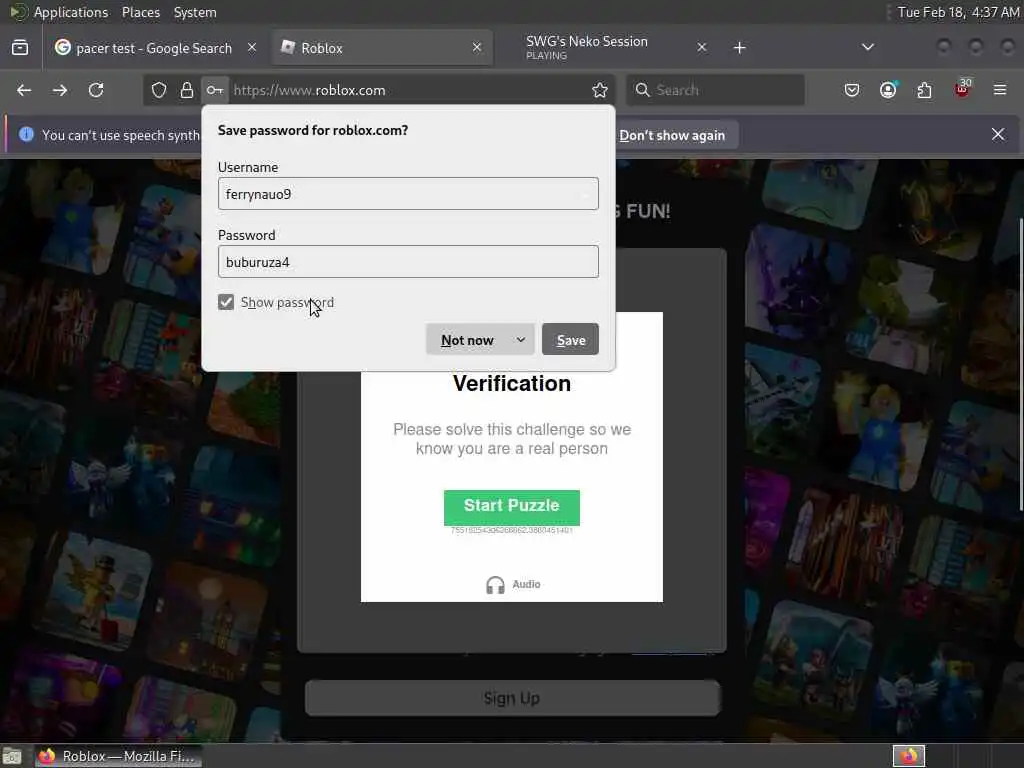Open the Places menu
This screenshot has height=768, width=1024.
point(140,12)
